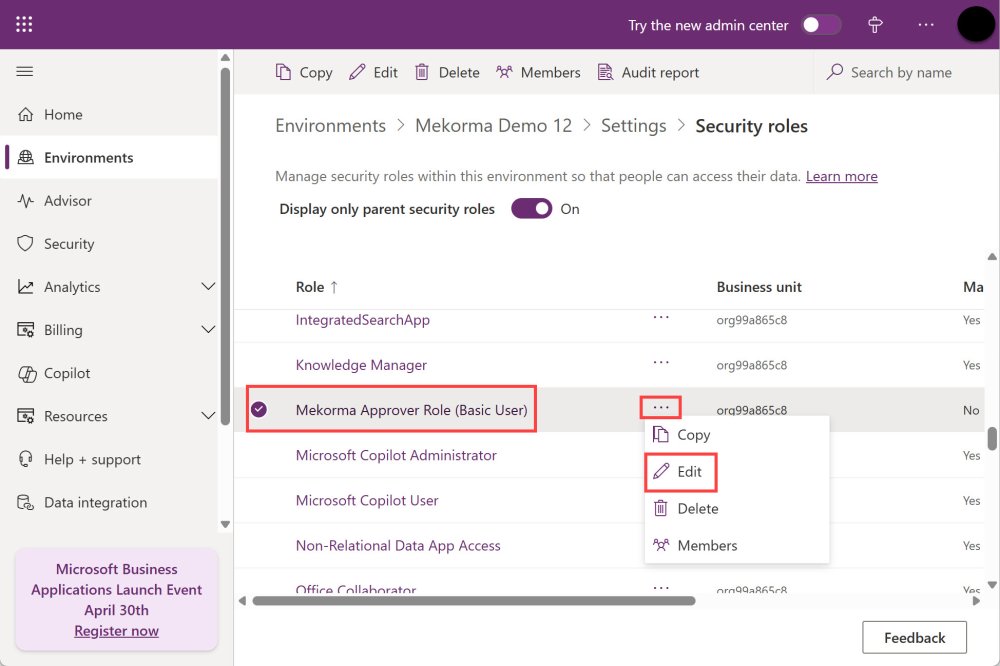Expand the Resources section chevron
The height and width of the screenshot is (666, 1000).
[208, 416]
